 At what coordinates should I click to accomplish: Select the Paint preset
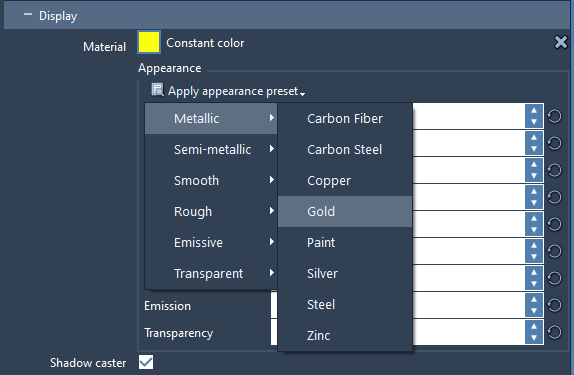[345, 242]
